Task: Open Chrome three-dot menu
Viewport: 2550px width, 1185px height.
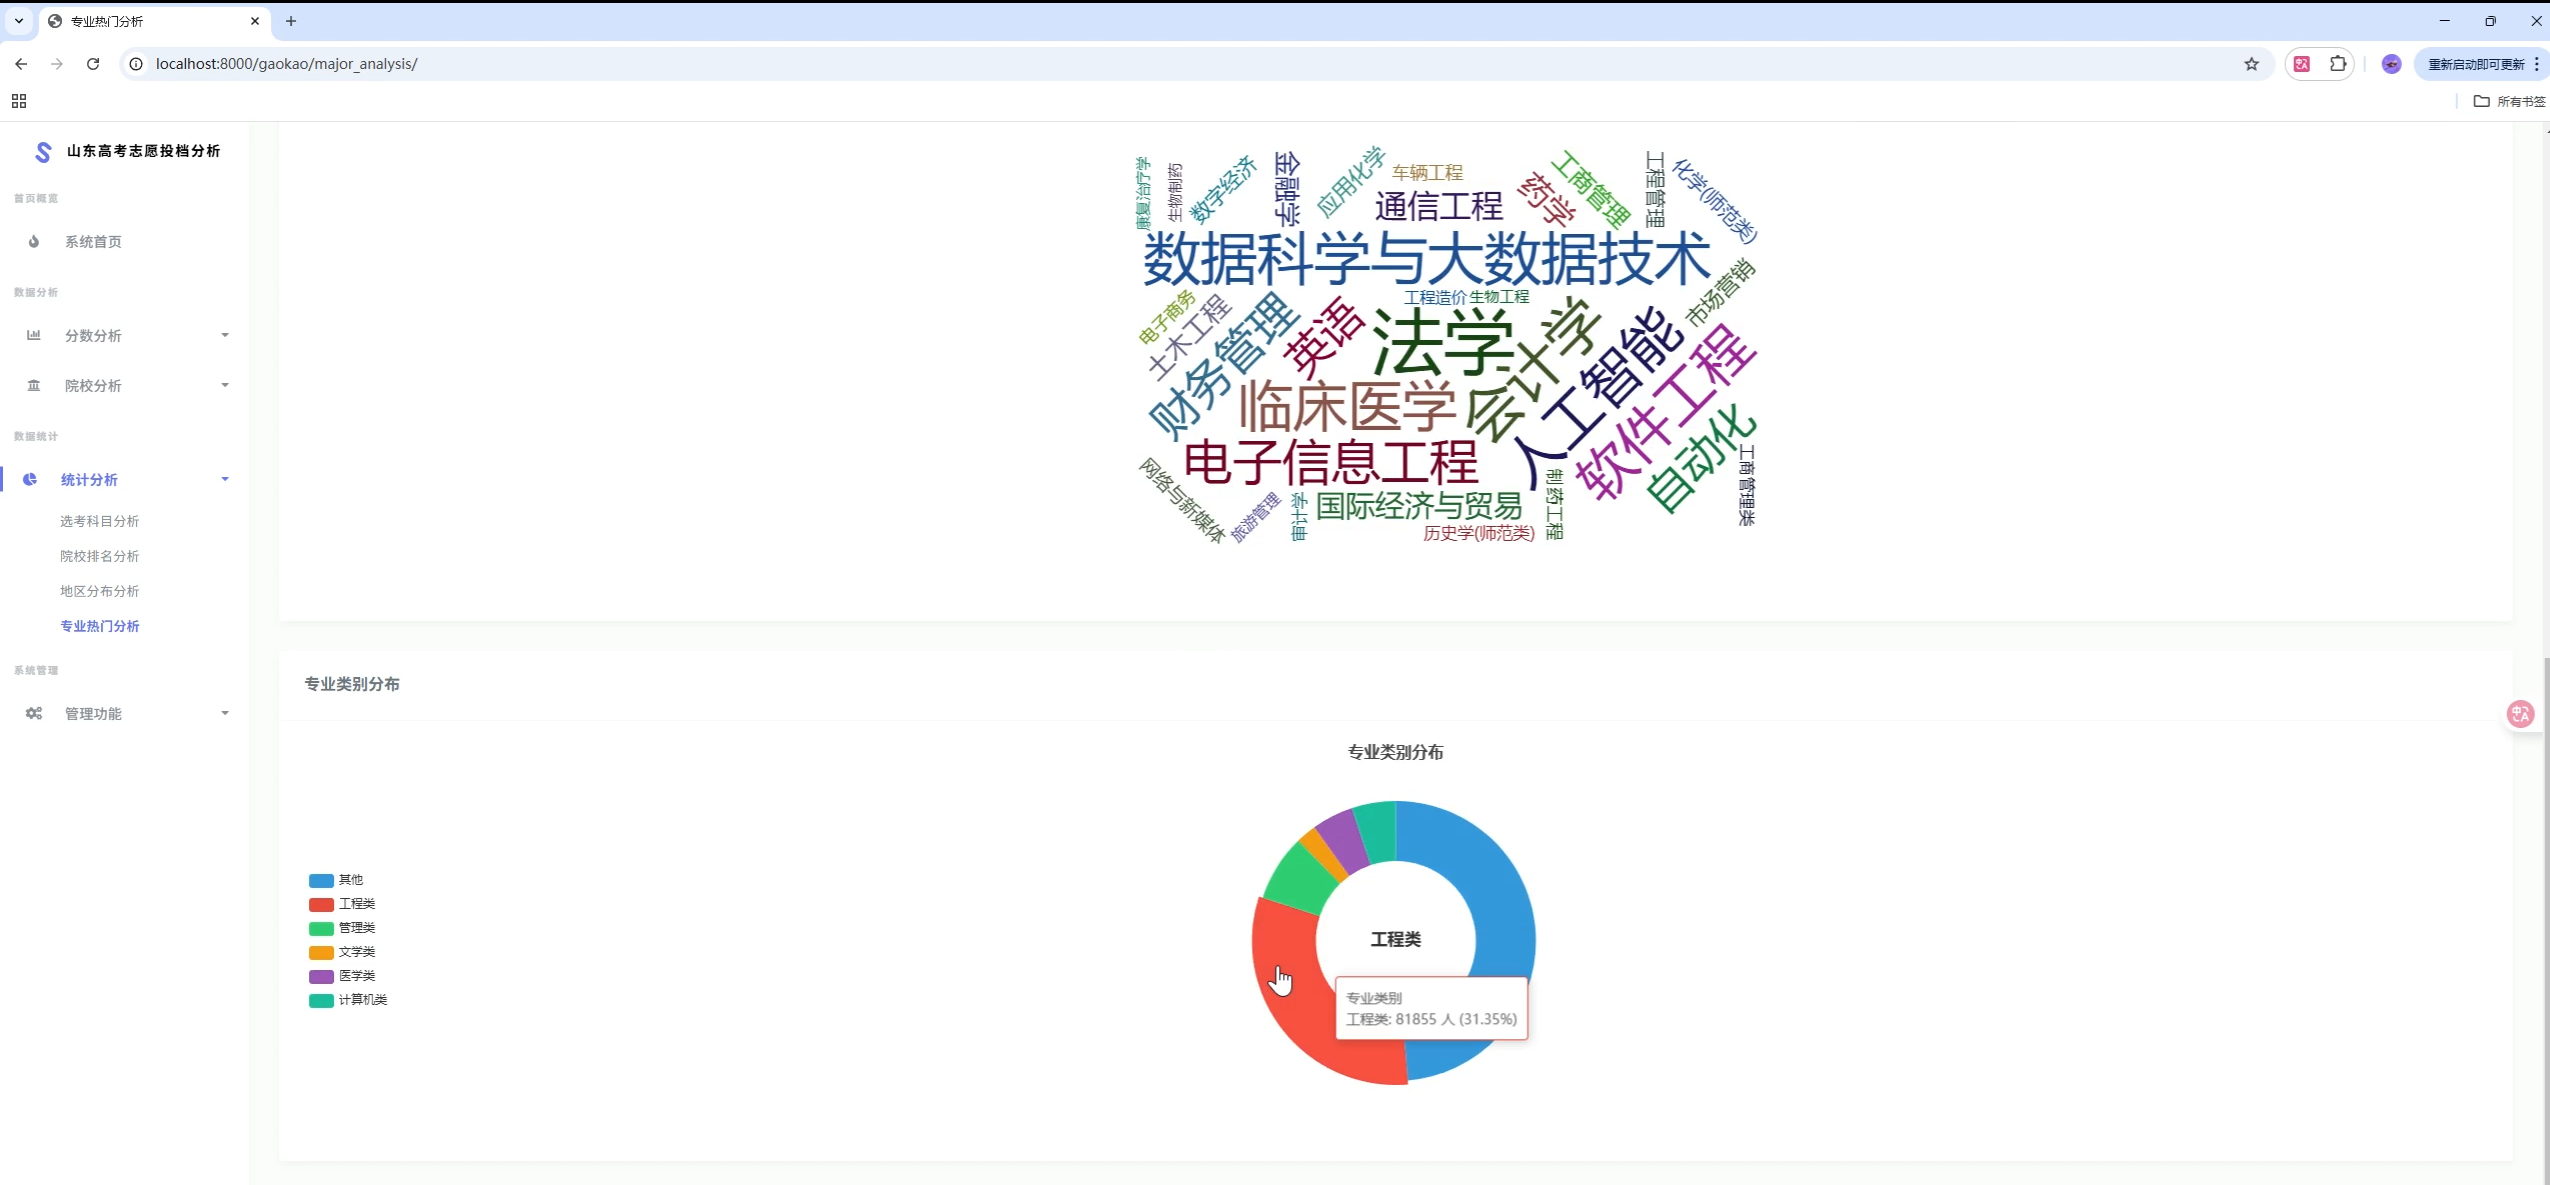Action: (2537, 64)
